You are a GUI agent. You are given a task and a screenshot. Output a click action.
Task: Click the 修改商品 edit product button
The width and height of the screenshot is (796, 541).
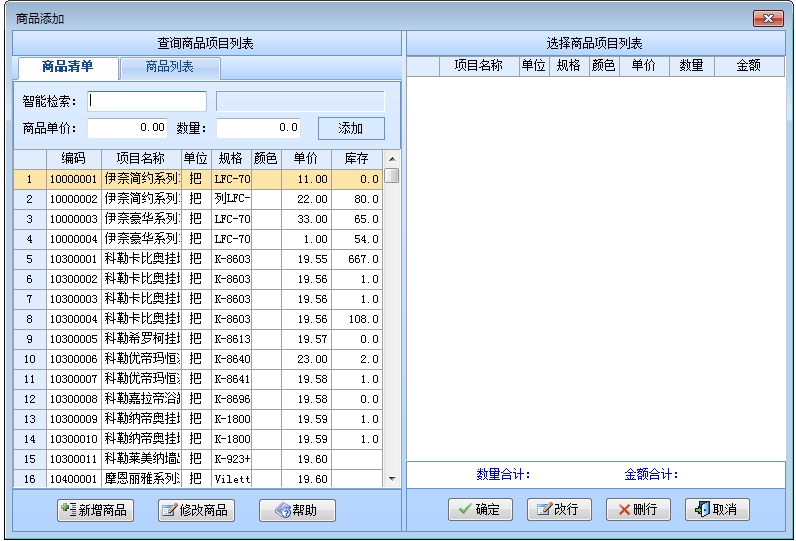click(196, 510)
